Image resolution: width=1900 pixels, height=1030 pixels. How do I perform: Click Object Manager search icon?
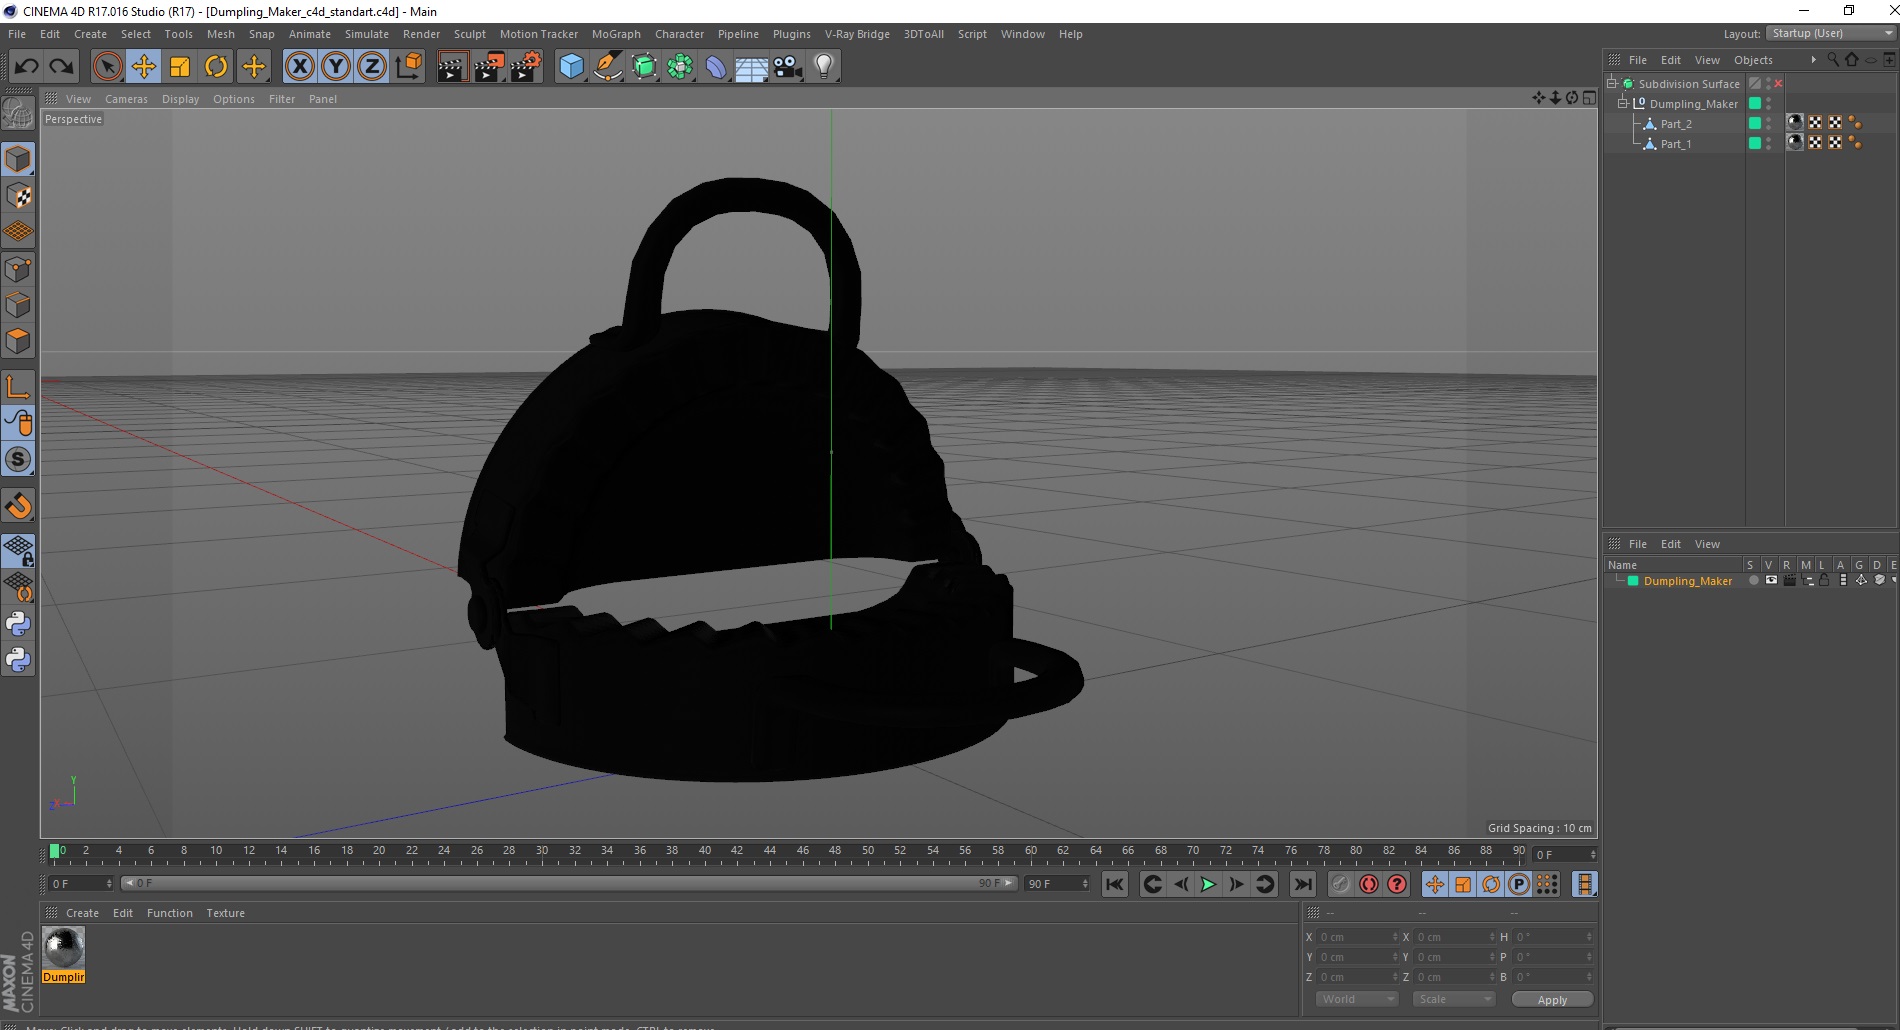(1833, 60)
